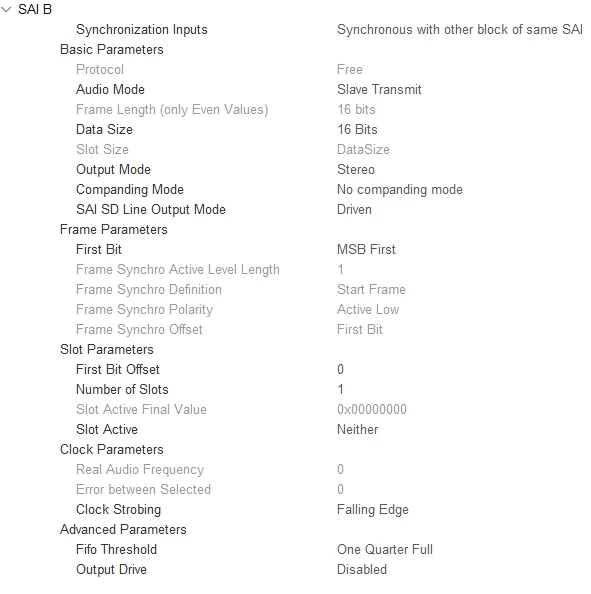Toggle Output Drive Disabled value

(x=362, y=570)
